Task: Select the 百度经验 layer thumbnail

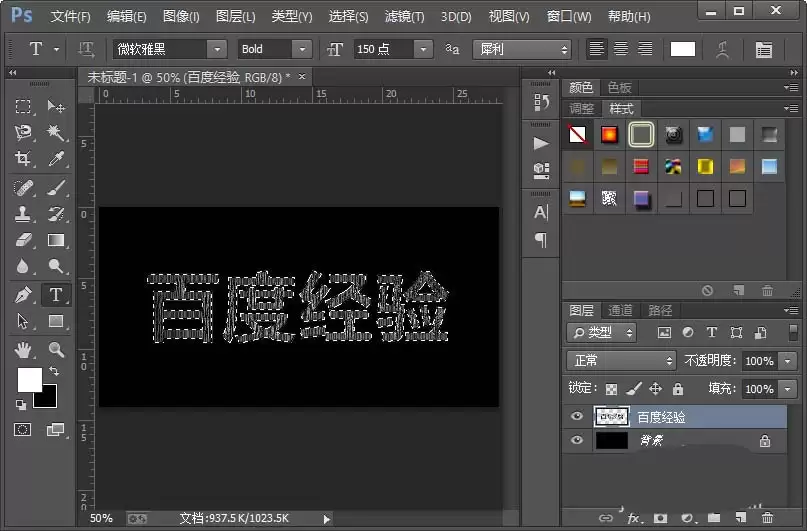Action: tap(611, 416)
